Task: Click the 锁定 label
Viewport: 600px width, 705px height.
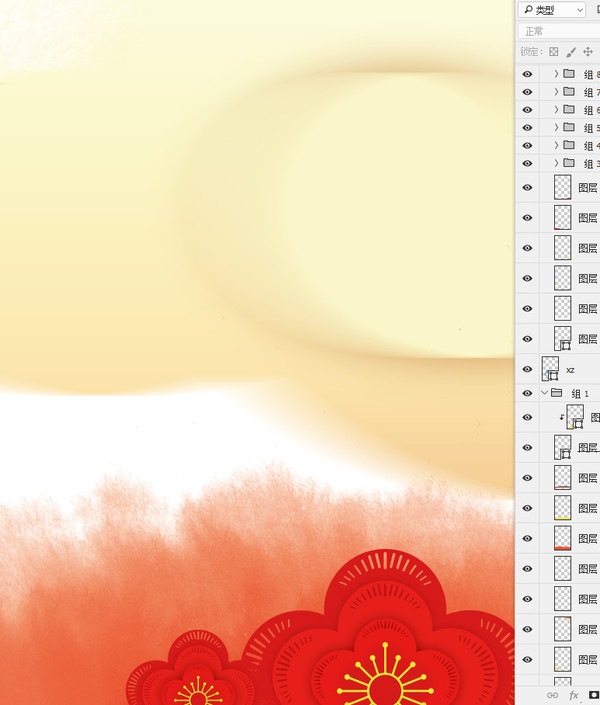Action: pyautogui.click(x=530, y=52)
